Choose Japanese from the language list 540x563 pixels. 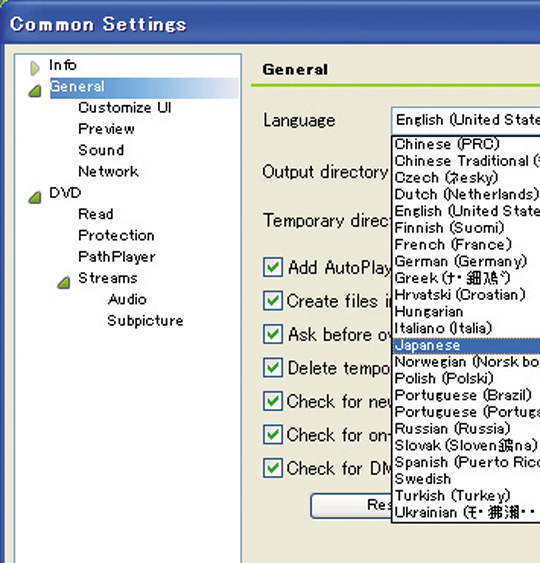[x=466, y=345]
